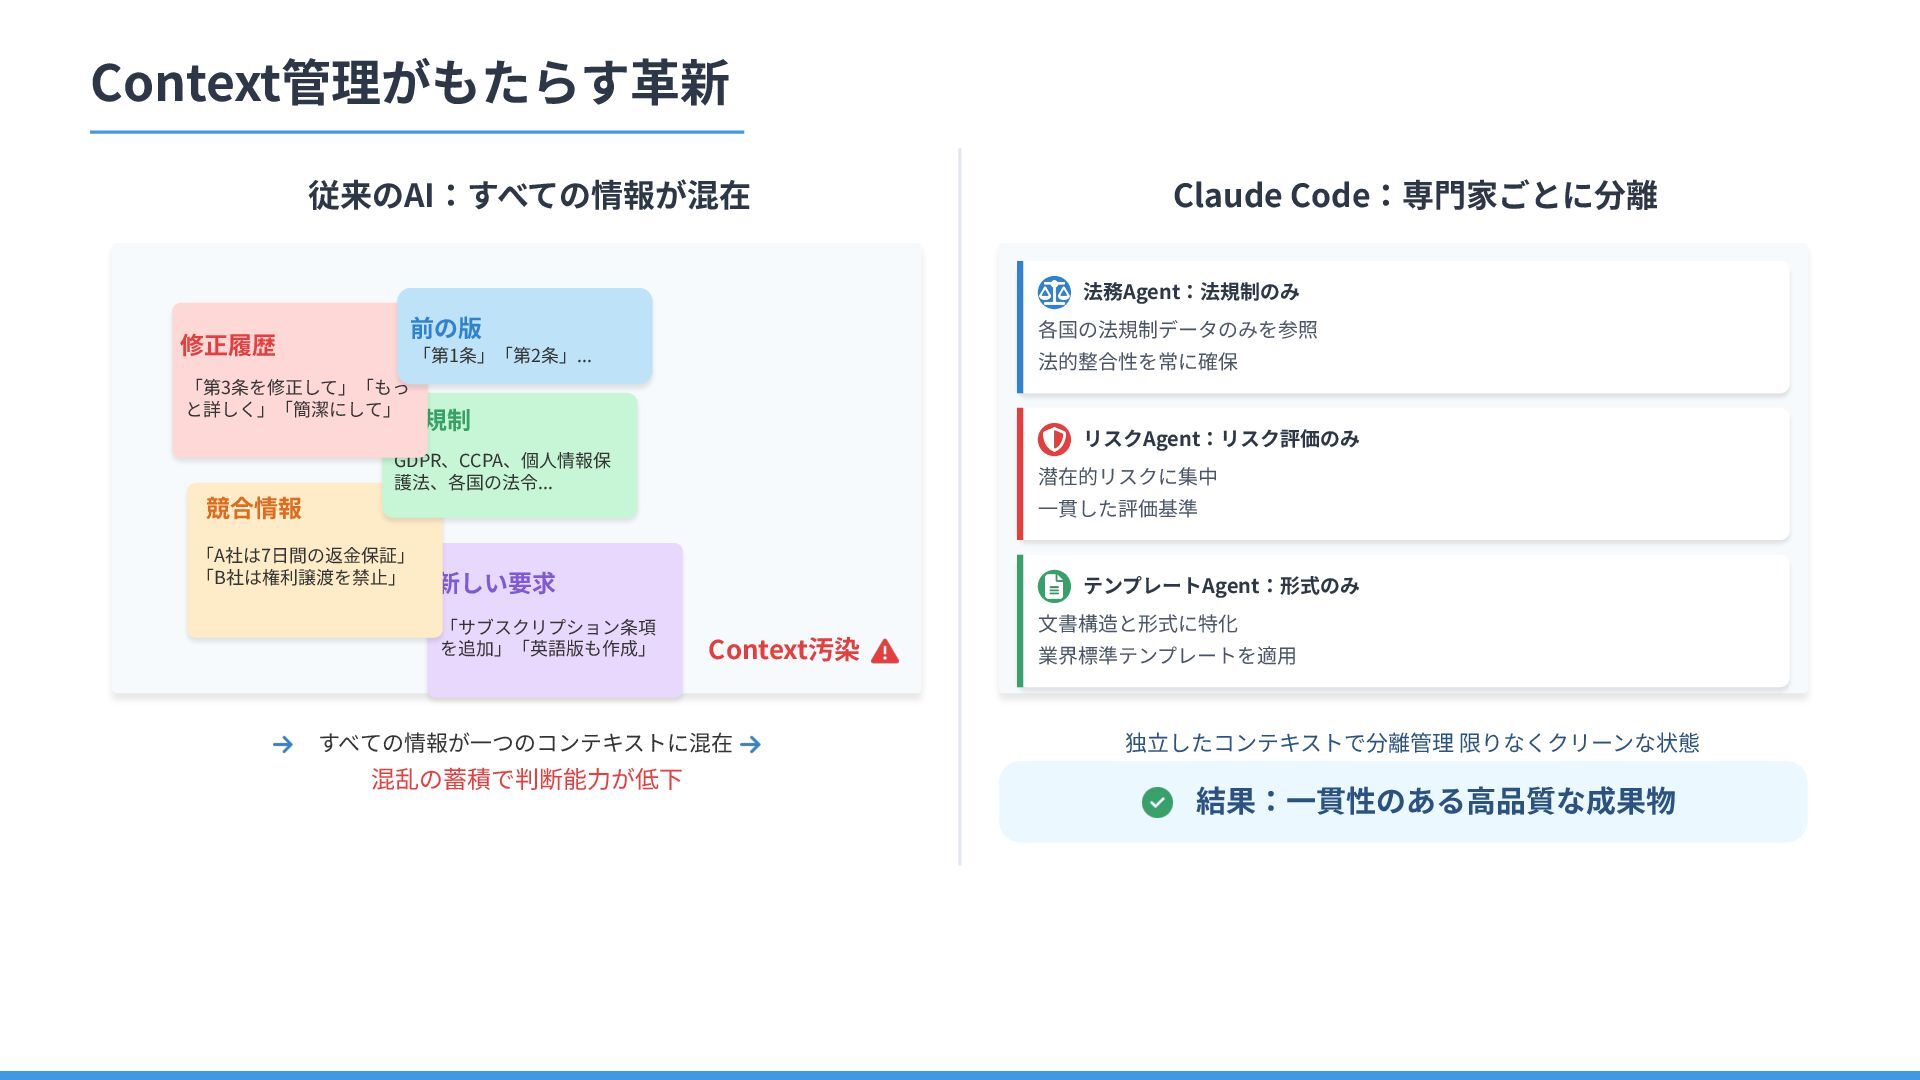Click the line 潜在的リスクに集中
The height and width of the screenshot is (1080, 1920).
(x=1128, y=477)
